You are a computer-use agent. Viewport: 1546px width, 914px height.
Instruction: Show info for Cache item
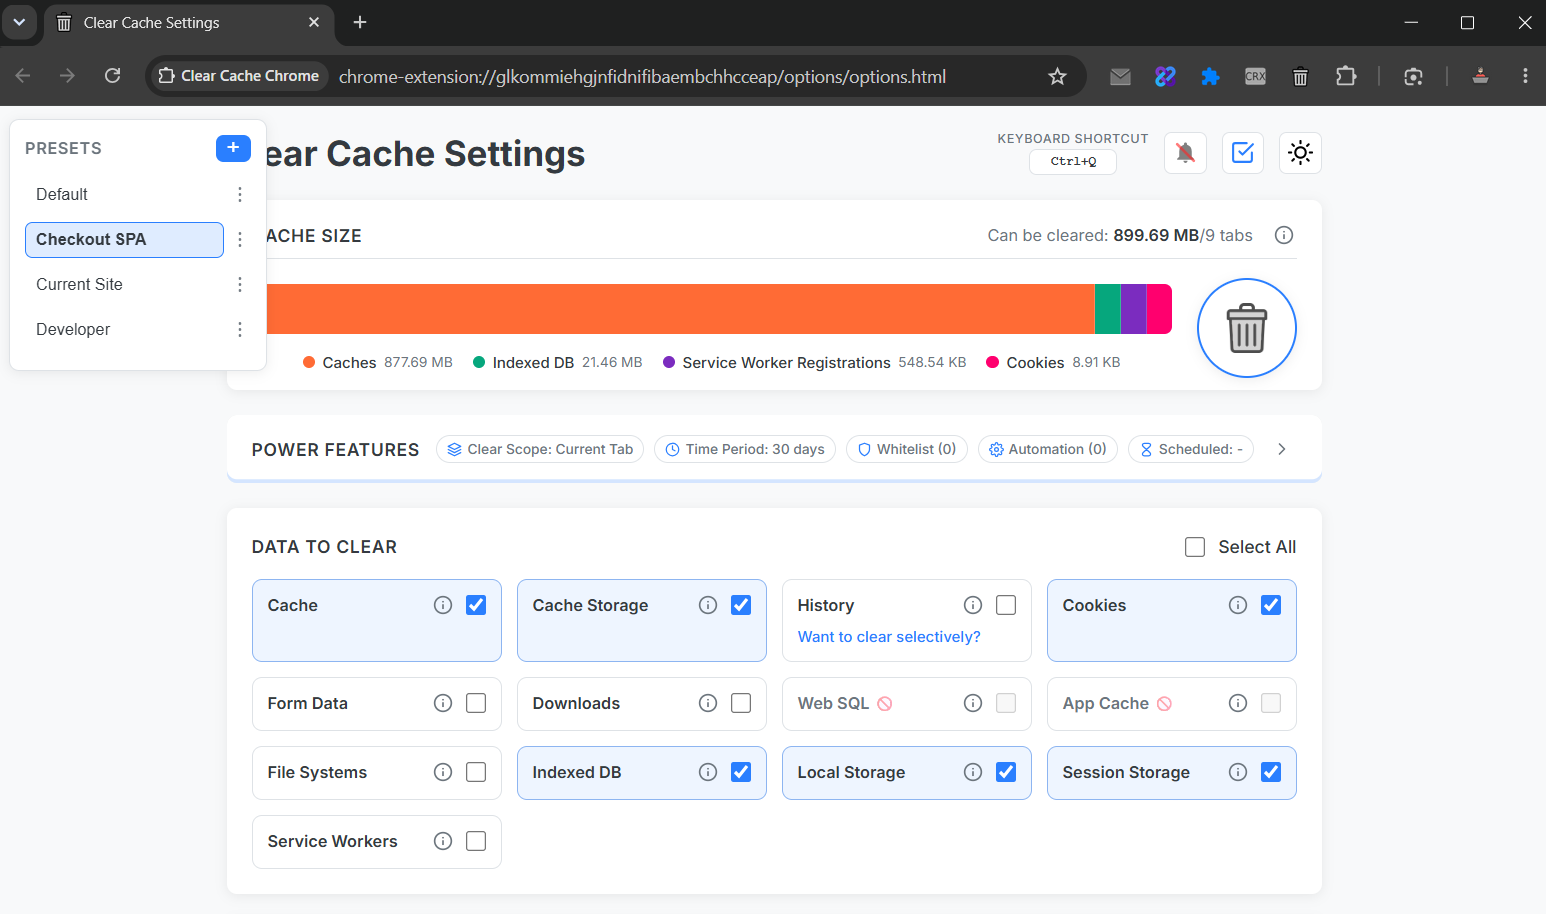pyautogui.click(x=443, y=605)
